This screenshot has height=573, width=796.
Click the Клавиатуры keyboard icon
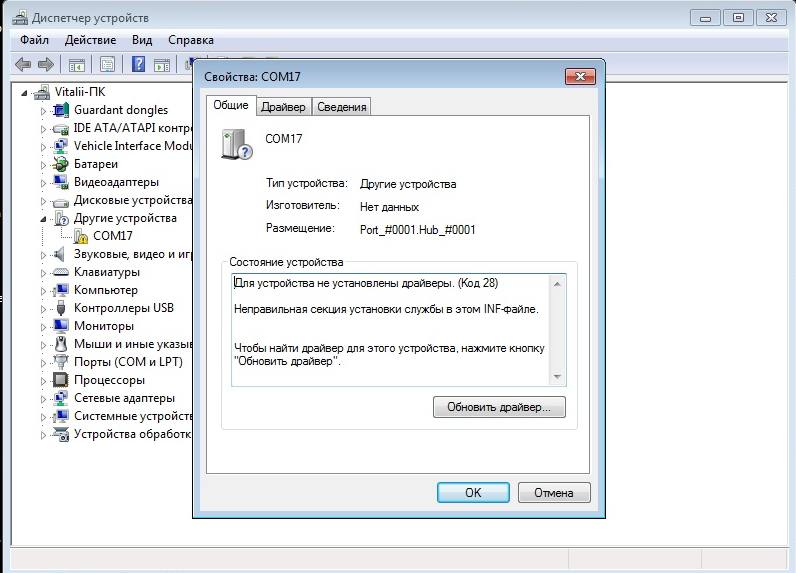62,272
